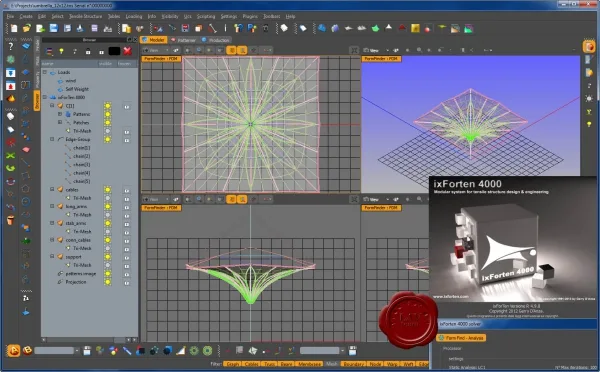
Task: Click the orange cube toolbar icon
Action: (199, 28)
